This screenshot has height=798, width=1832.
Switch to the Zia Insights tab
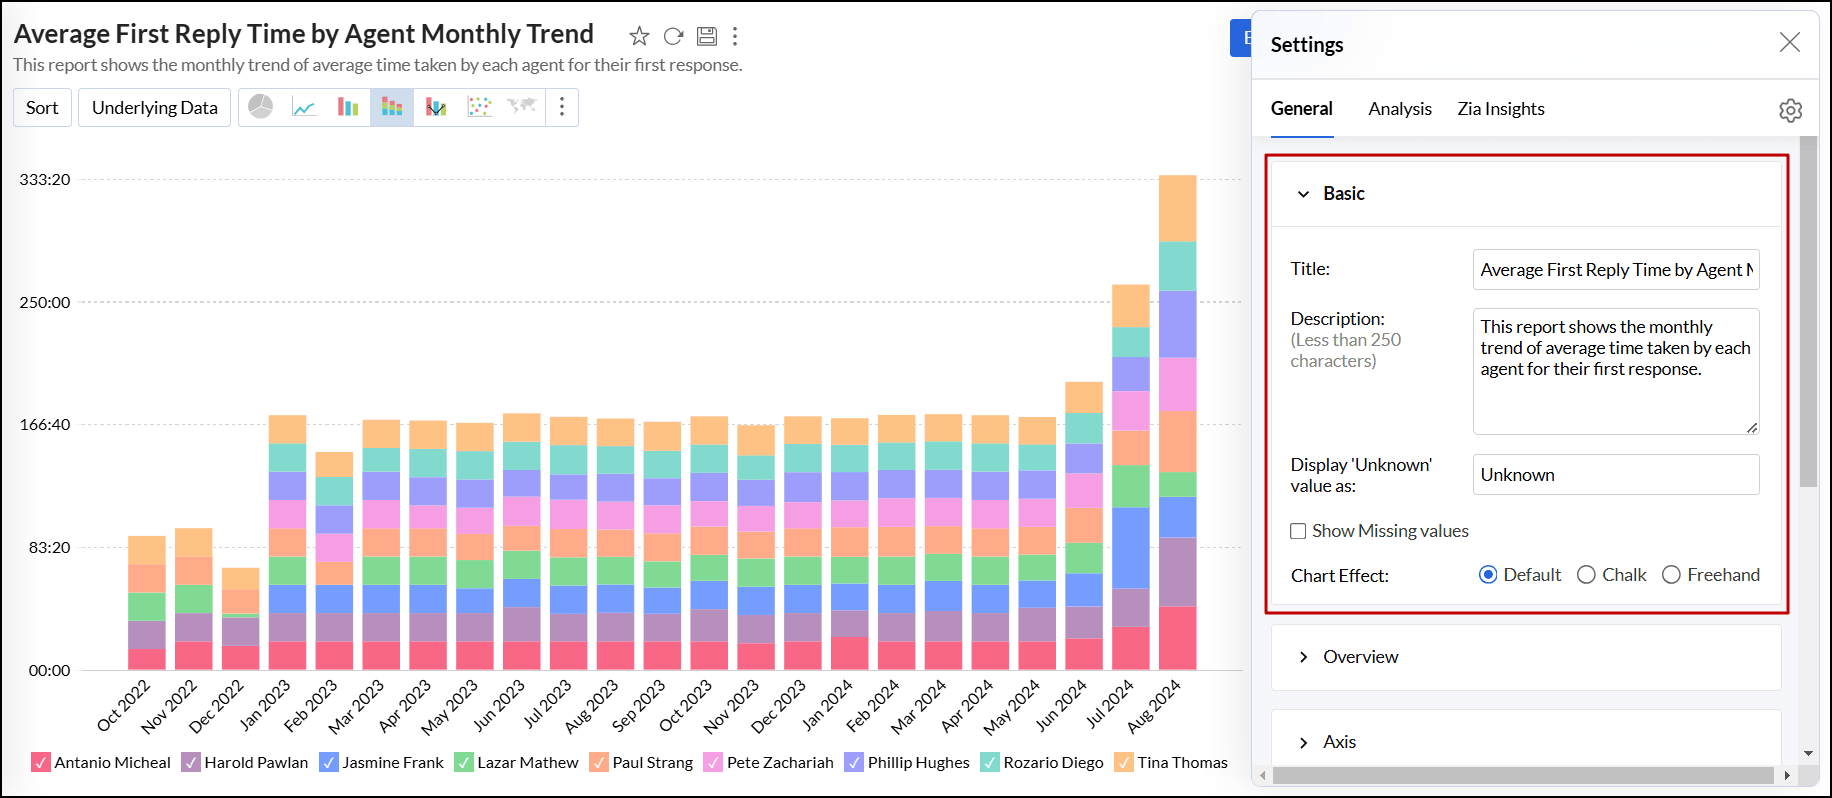[x=1500, y=109]
